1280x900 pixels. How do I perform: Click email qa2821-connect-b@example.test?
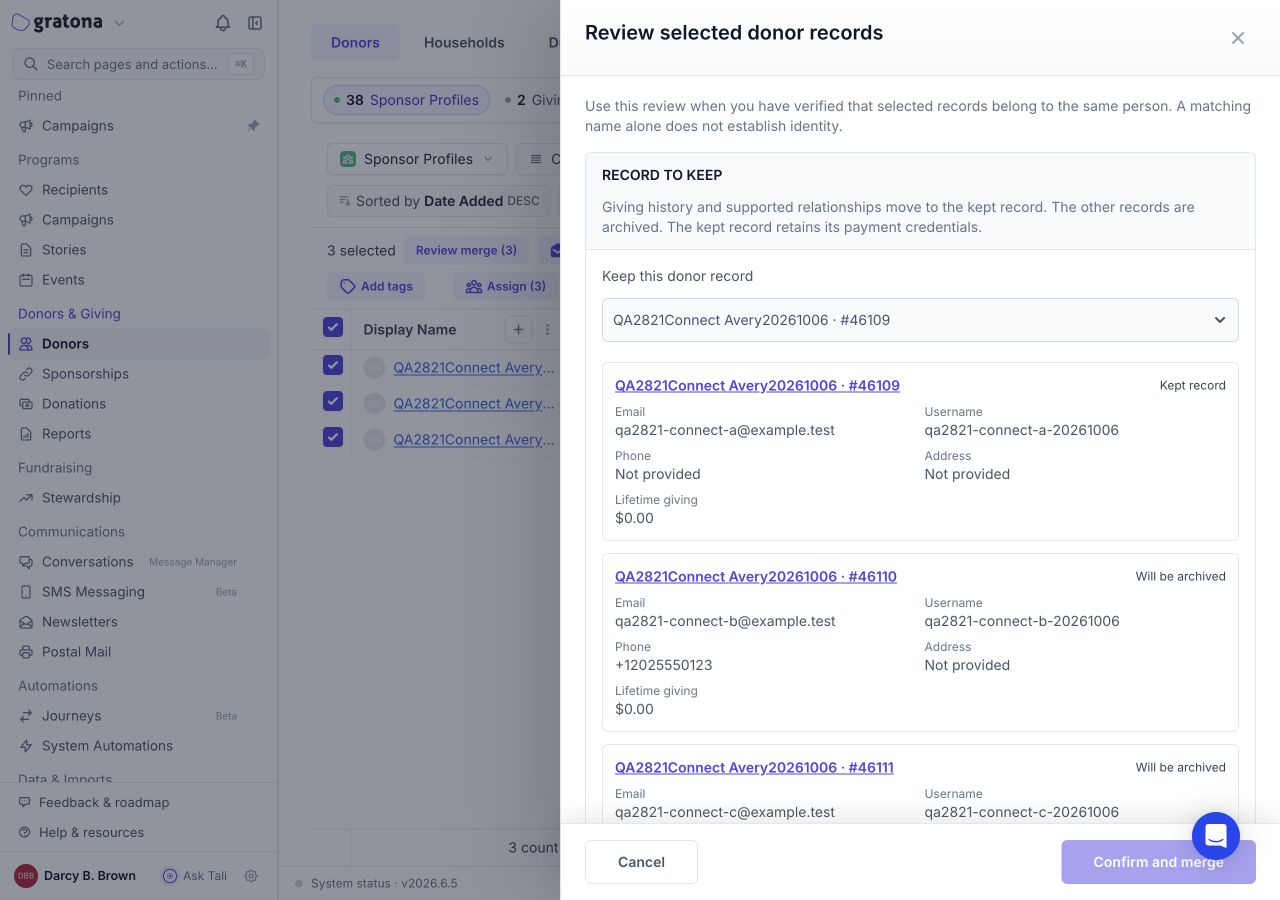point(725,621)
